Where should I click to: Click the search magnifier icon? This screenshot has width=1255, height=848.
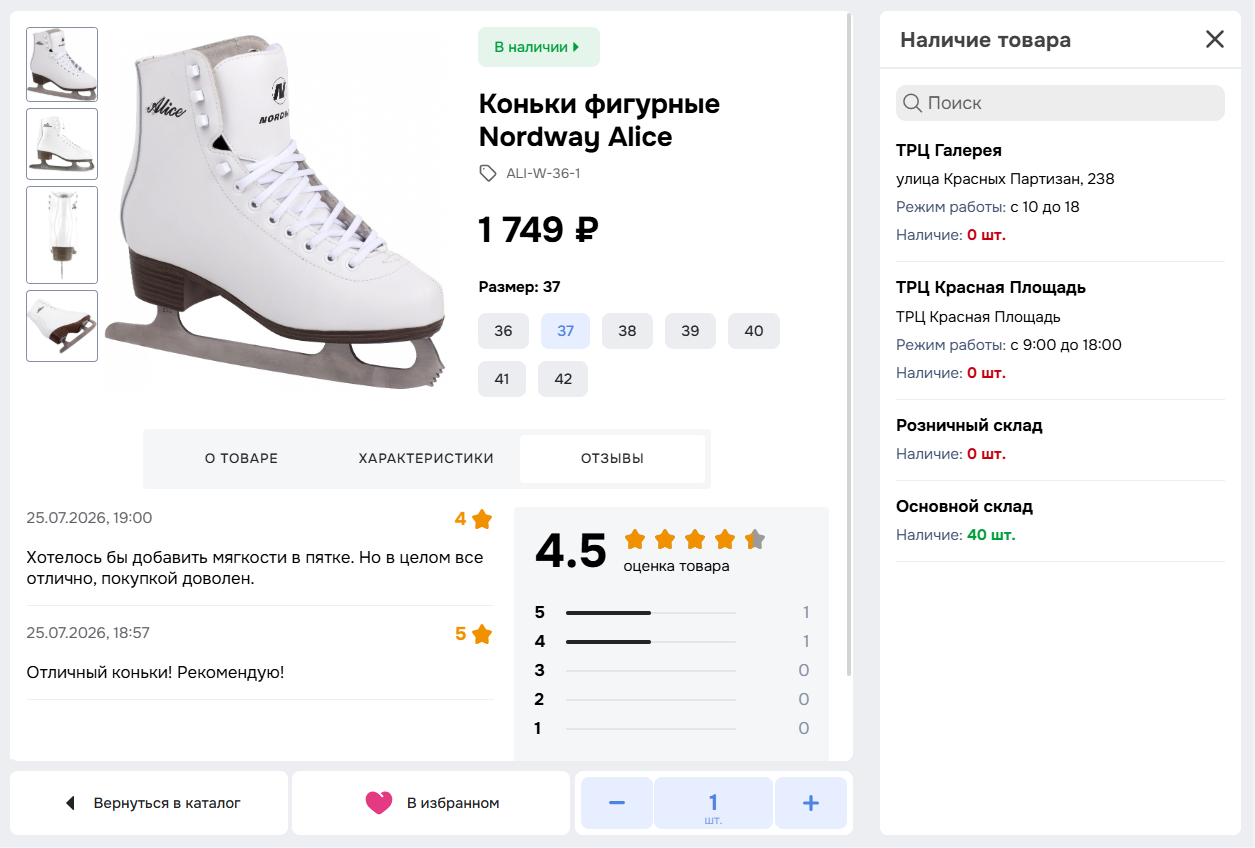click(912, 103)
